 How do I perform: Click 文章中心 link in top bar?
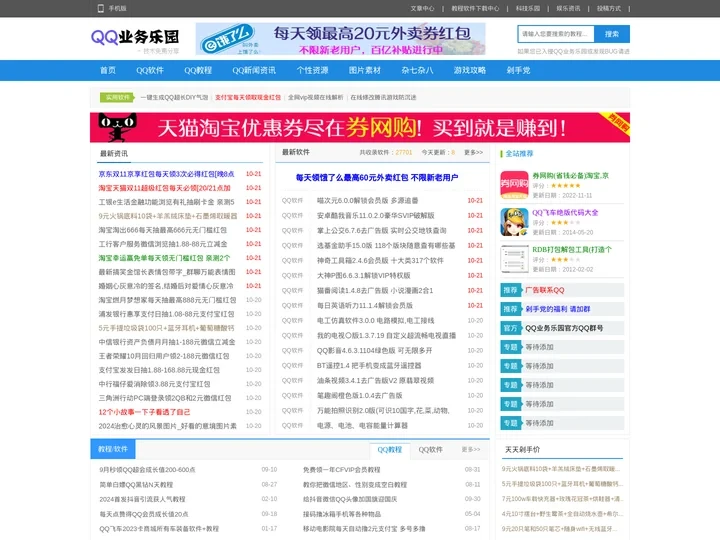pos(422,8)
